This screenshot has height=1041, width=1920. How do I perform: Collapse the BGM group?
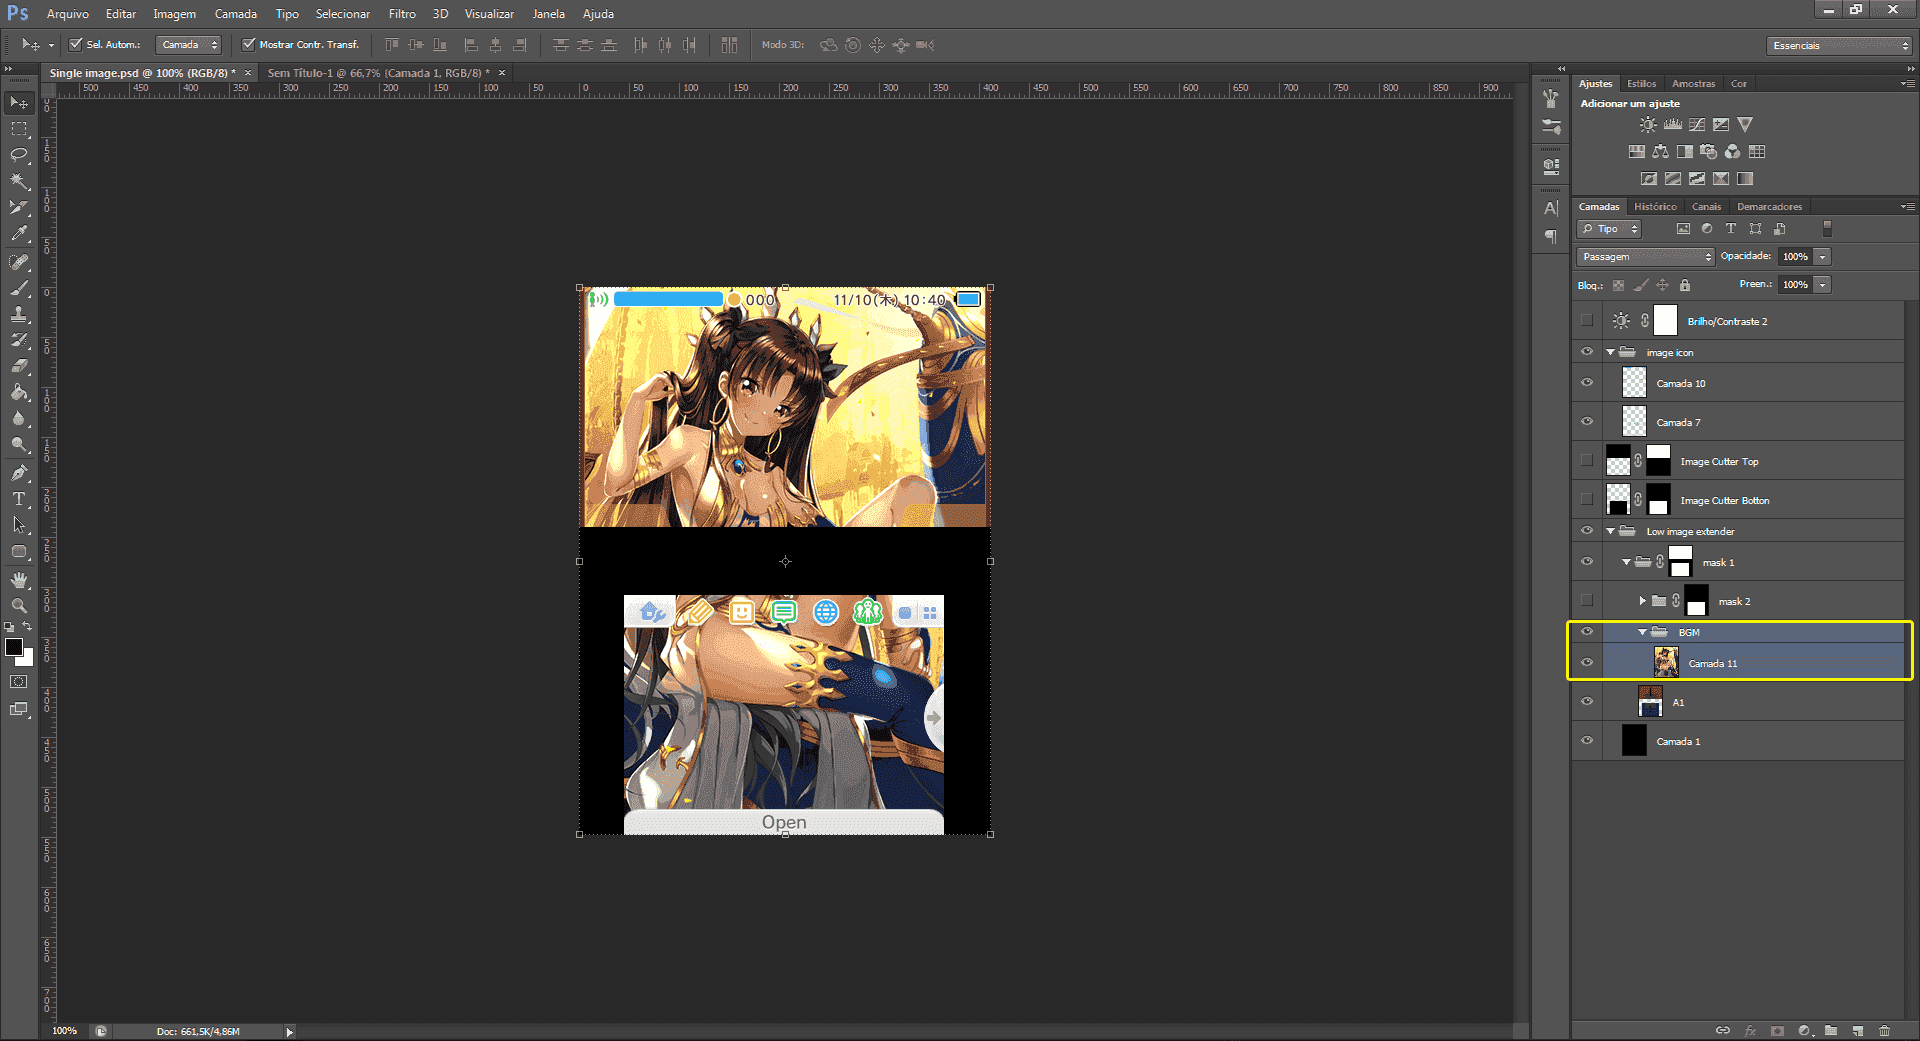point(1642,632)
